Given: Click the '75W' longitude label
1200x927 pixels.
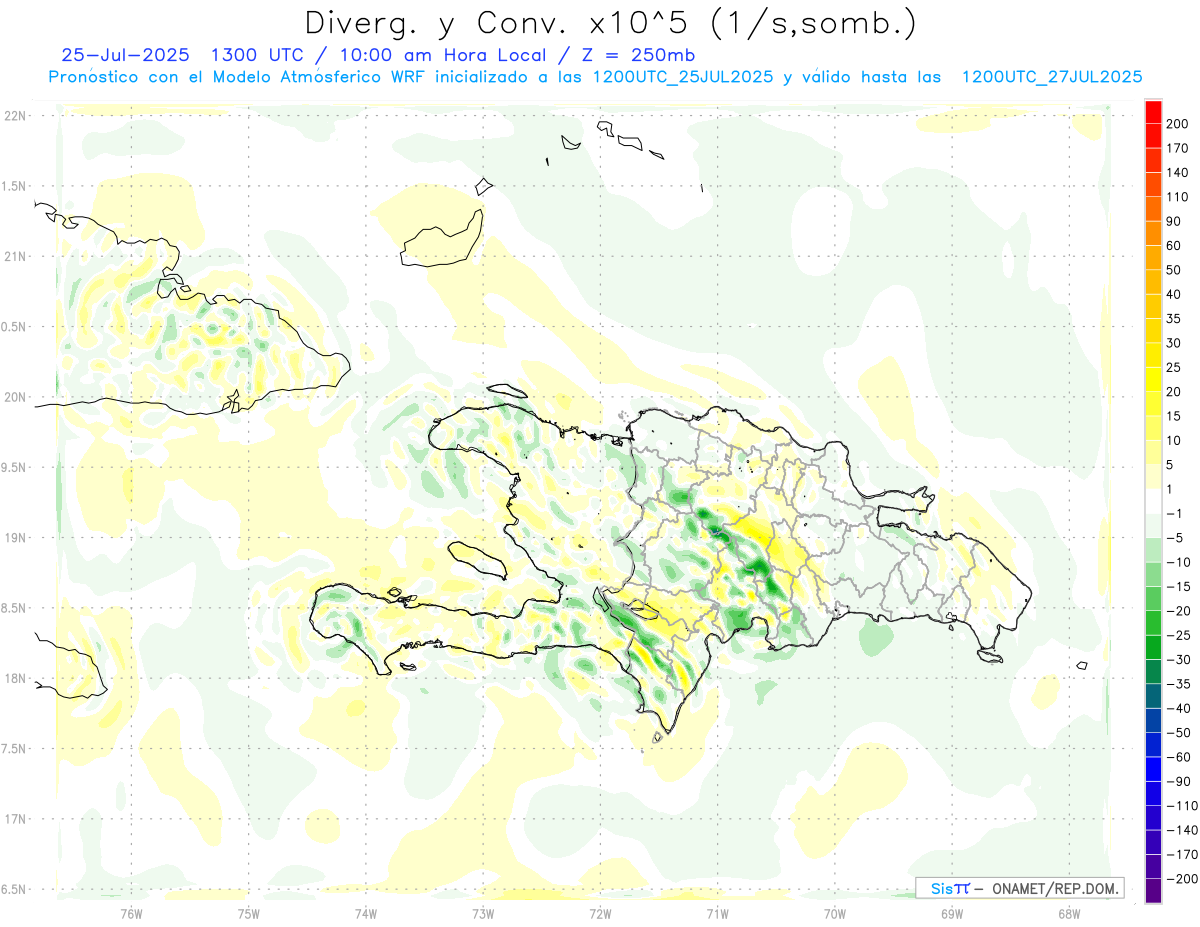Looking at the screenshot, I should click(x=248, y=914).
